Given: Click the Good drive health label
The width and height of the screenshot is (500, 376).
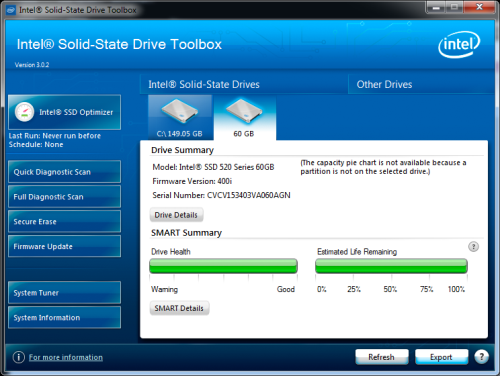Looking at the screenshot, I should 286,289.
